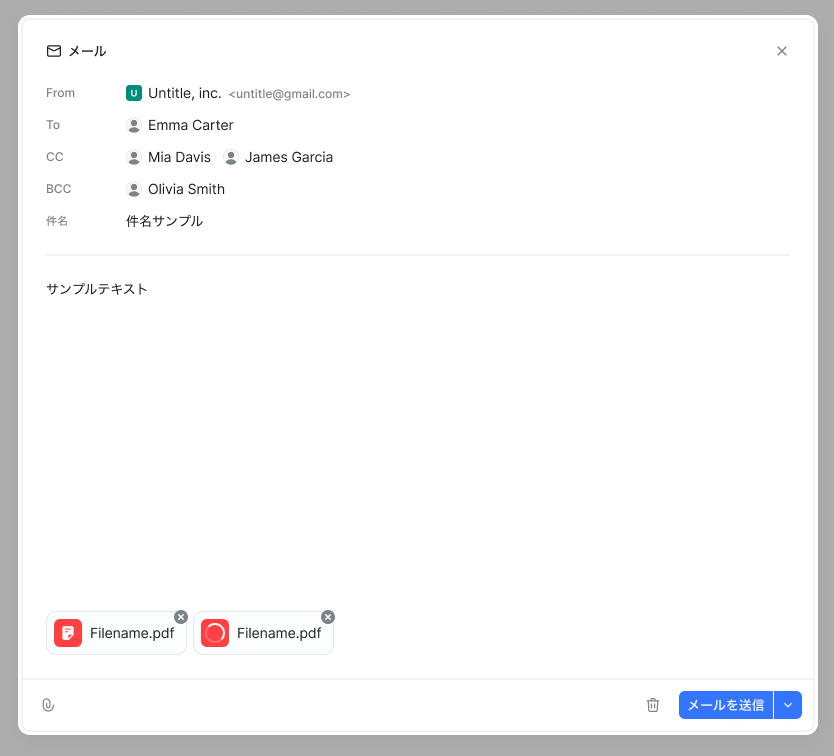
Task: Click the second attachment's Filename.pdf text
Action: [279, 633]
